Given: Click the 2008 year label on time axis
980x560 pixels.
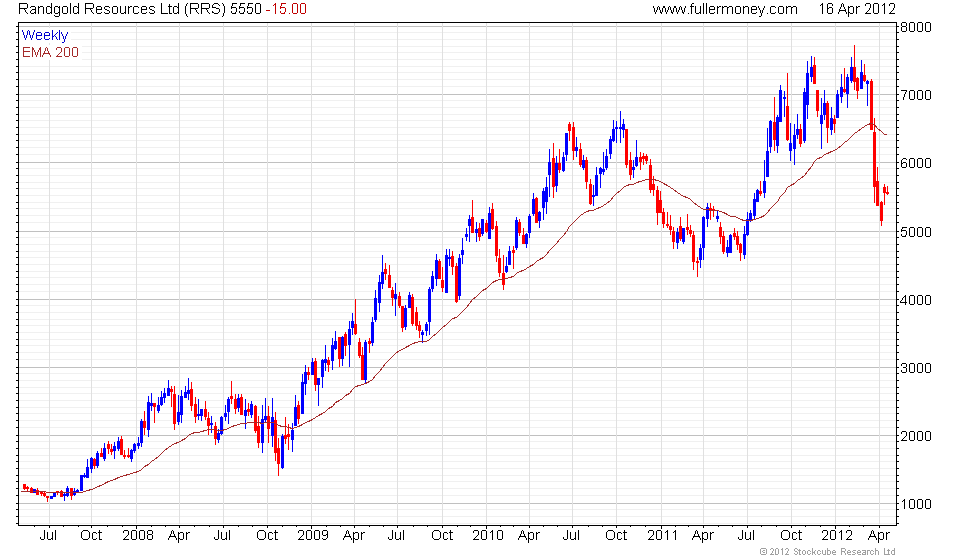Looking at the screenshot, I should point(138,536).
